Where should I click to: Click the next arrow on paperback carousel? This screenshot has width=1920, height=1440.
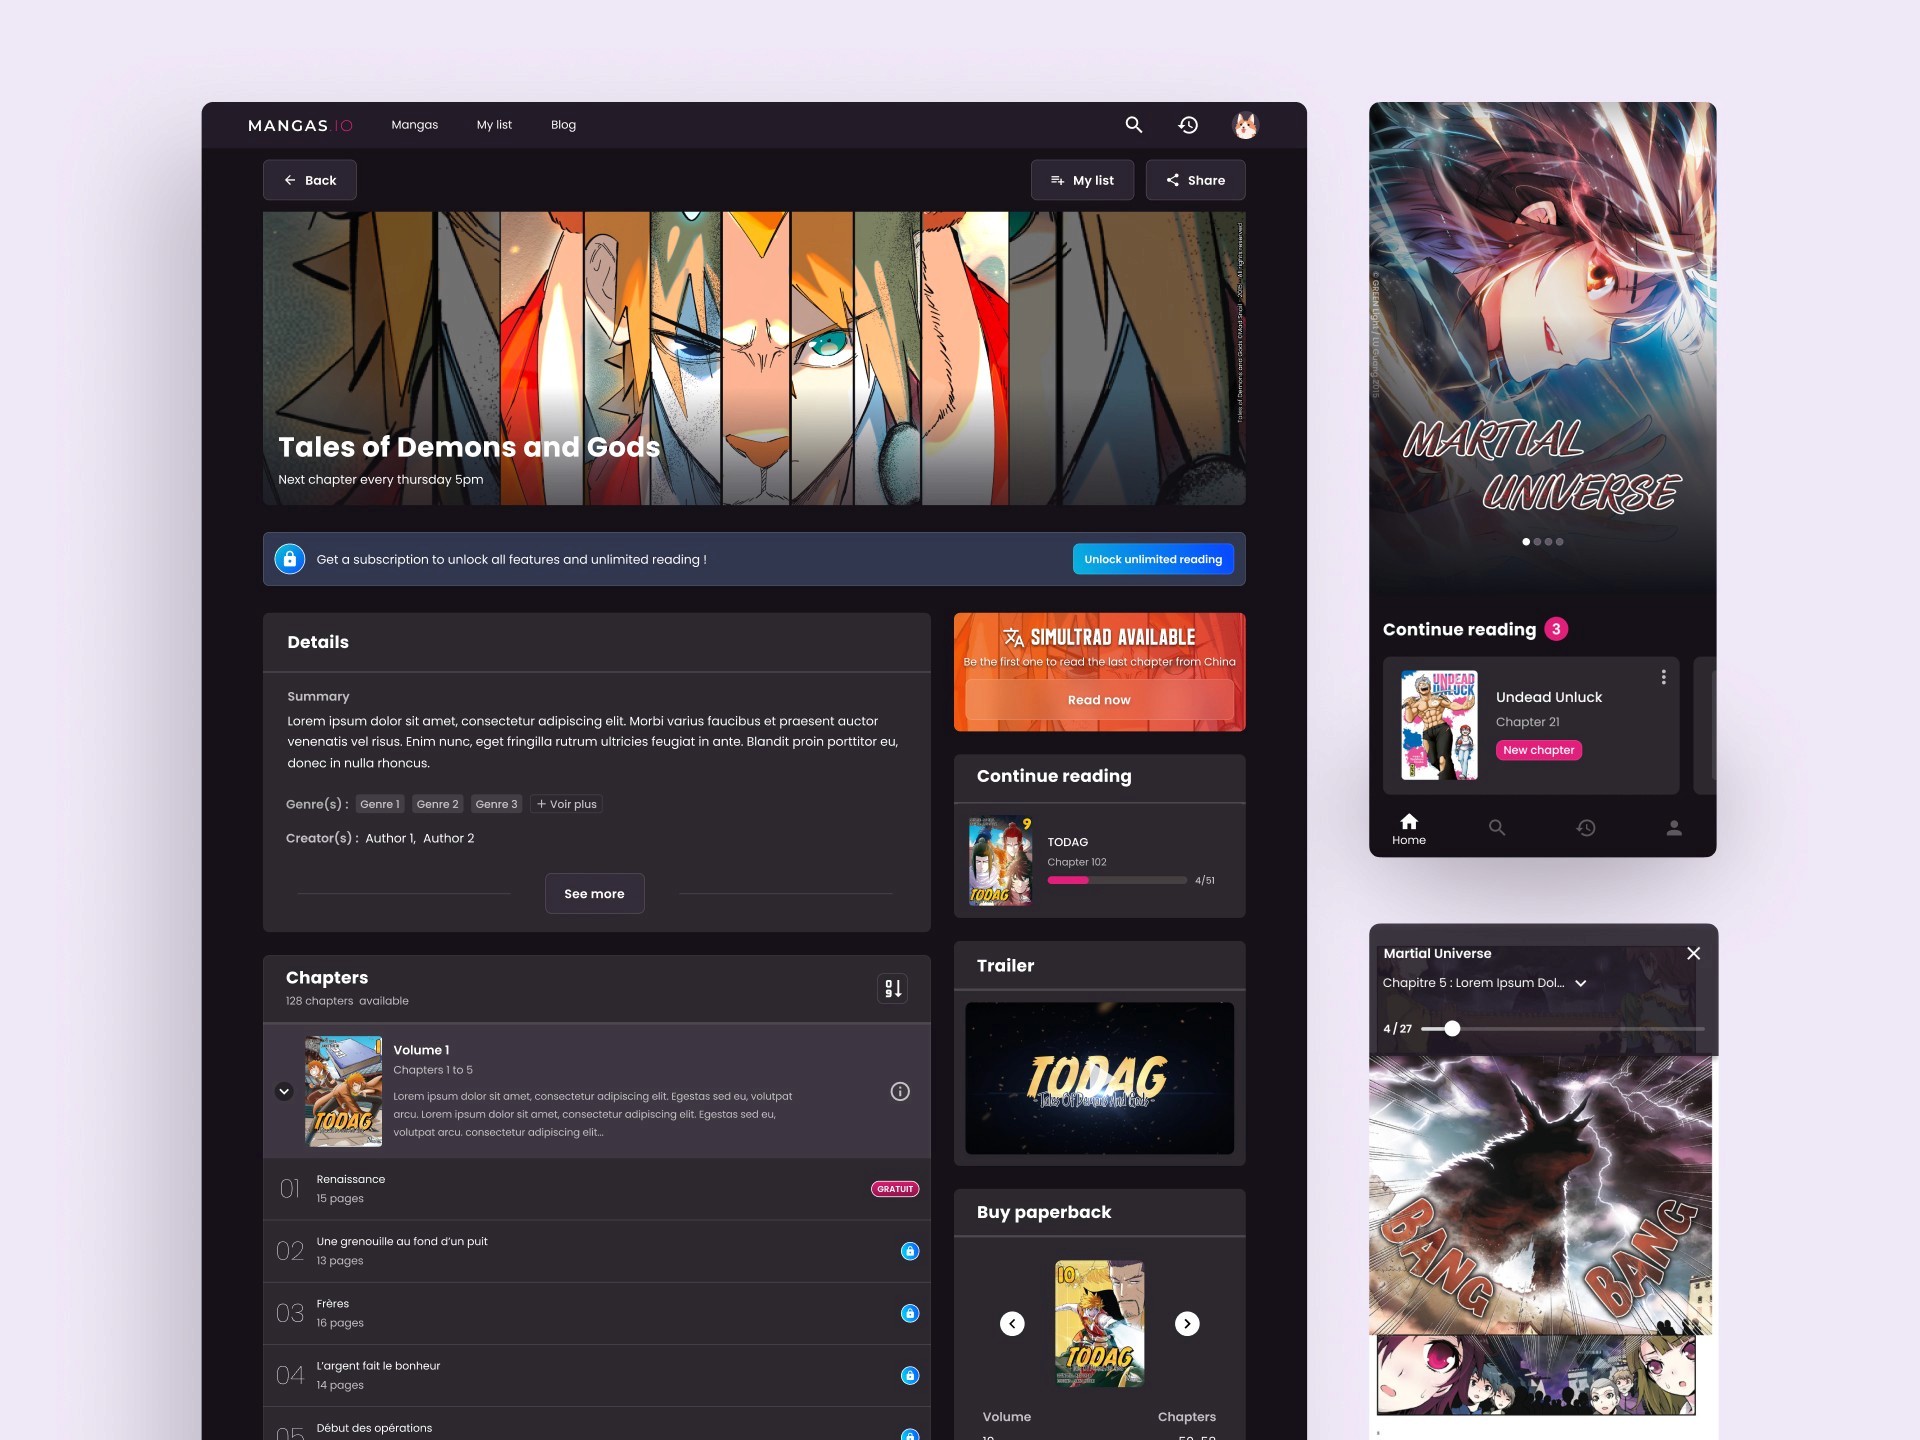tap(1187, 1319)
